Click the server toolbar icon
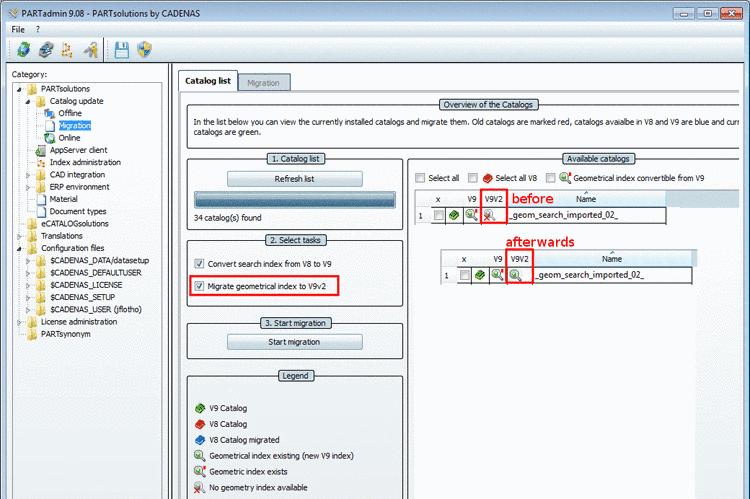 45,50
